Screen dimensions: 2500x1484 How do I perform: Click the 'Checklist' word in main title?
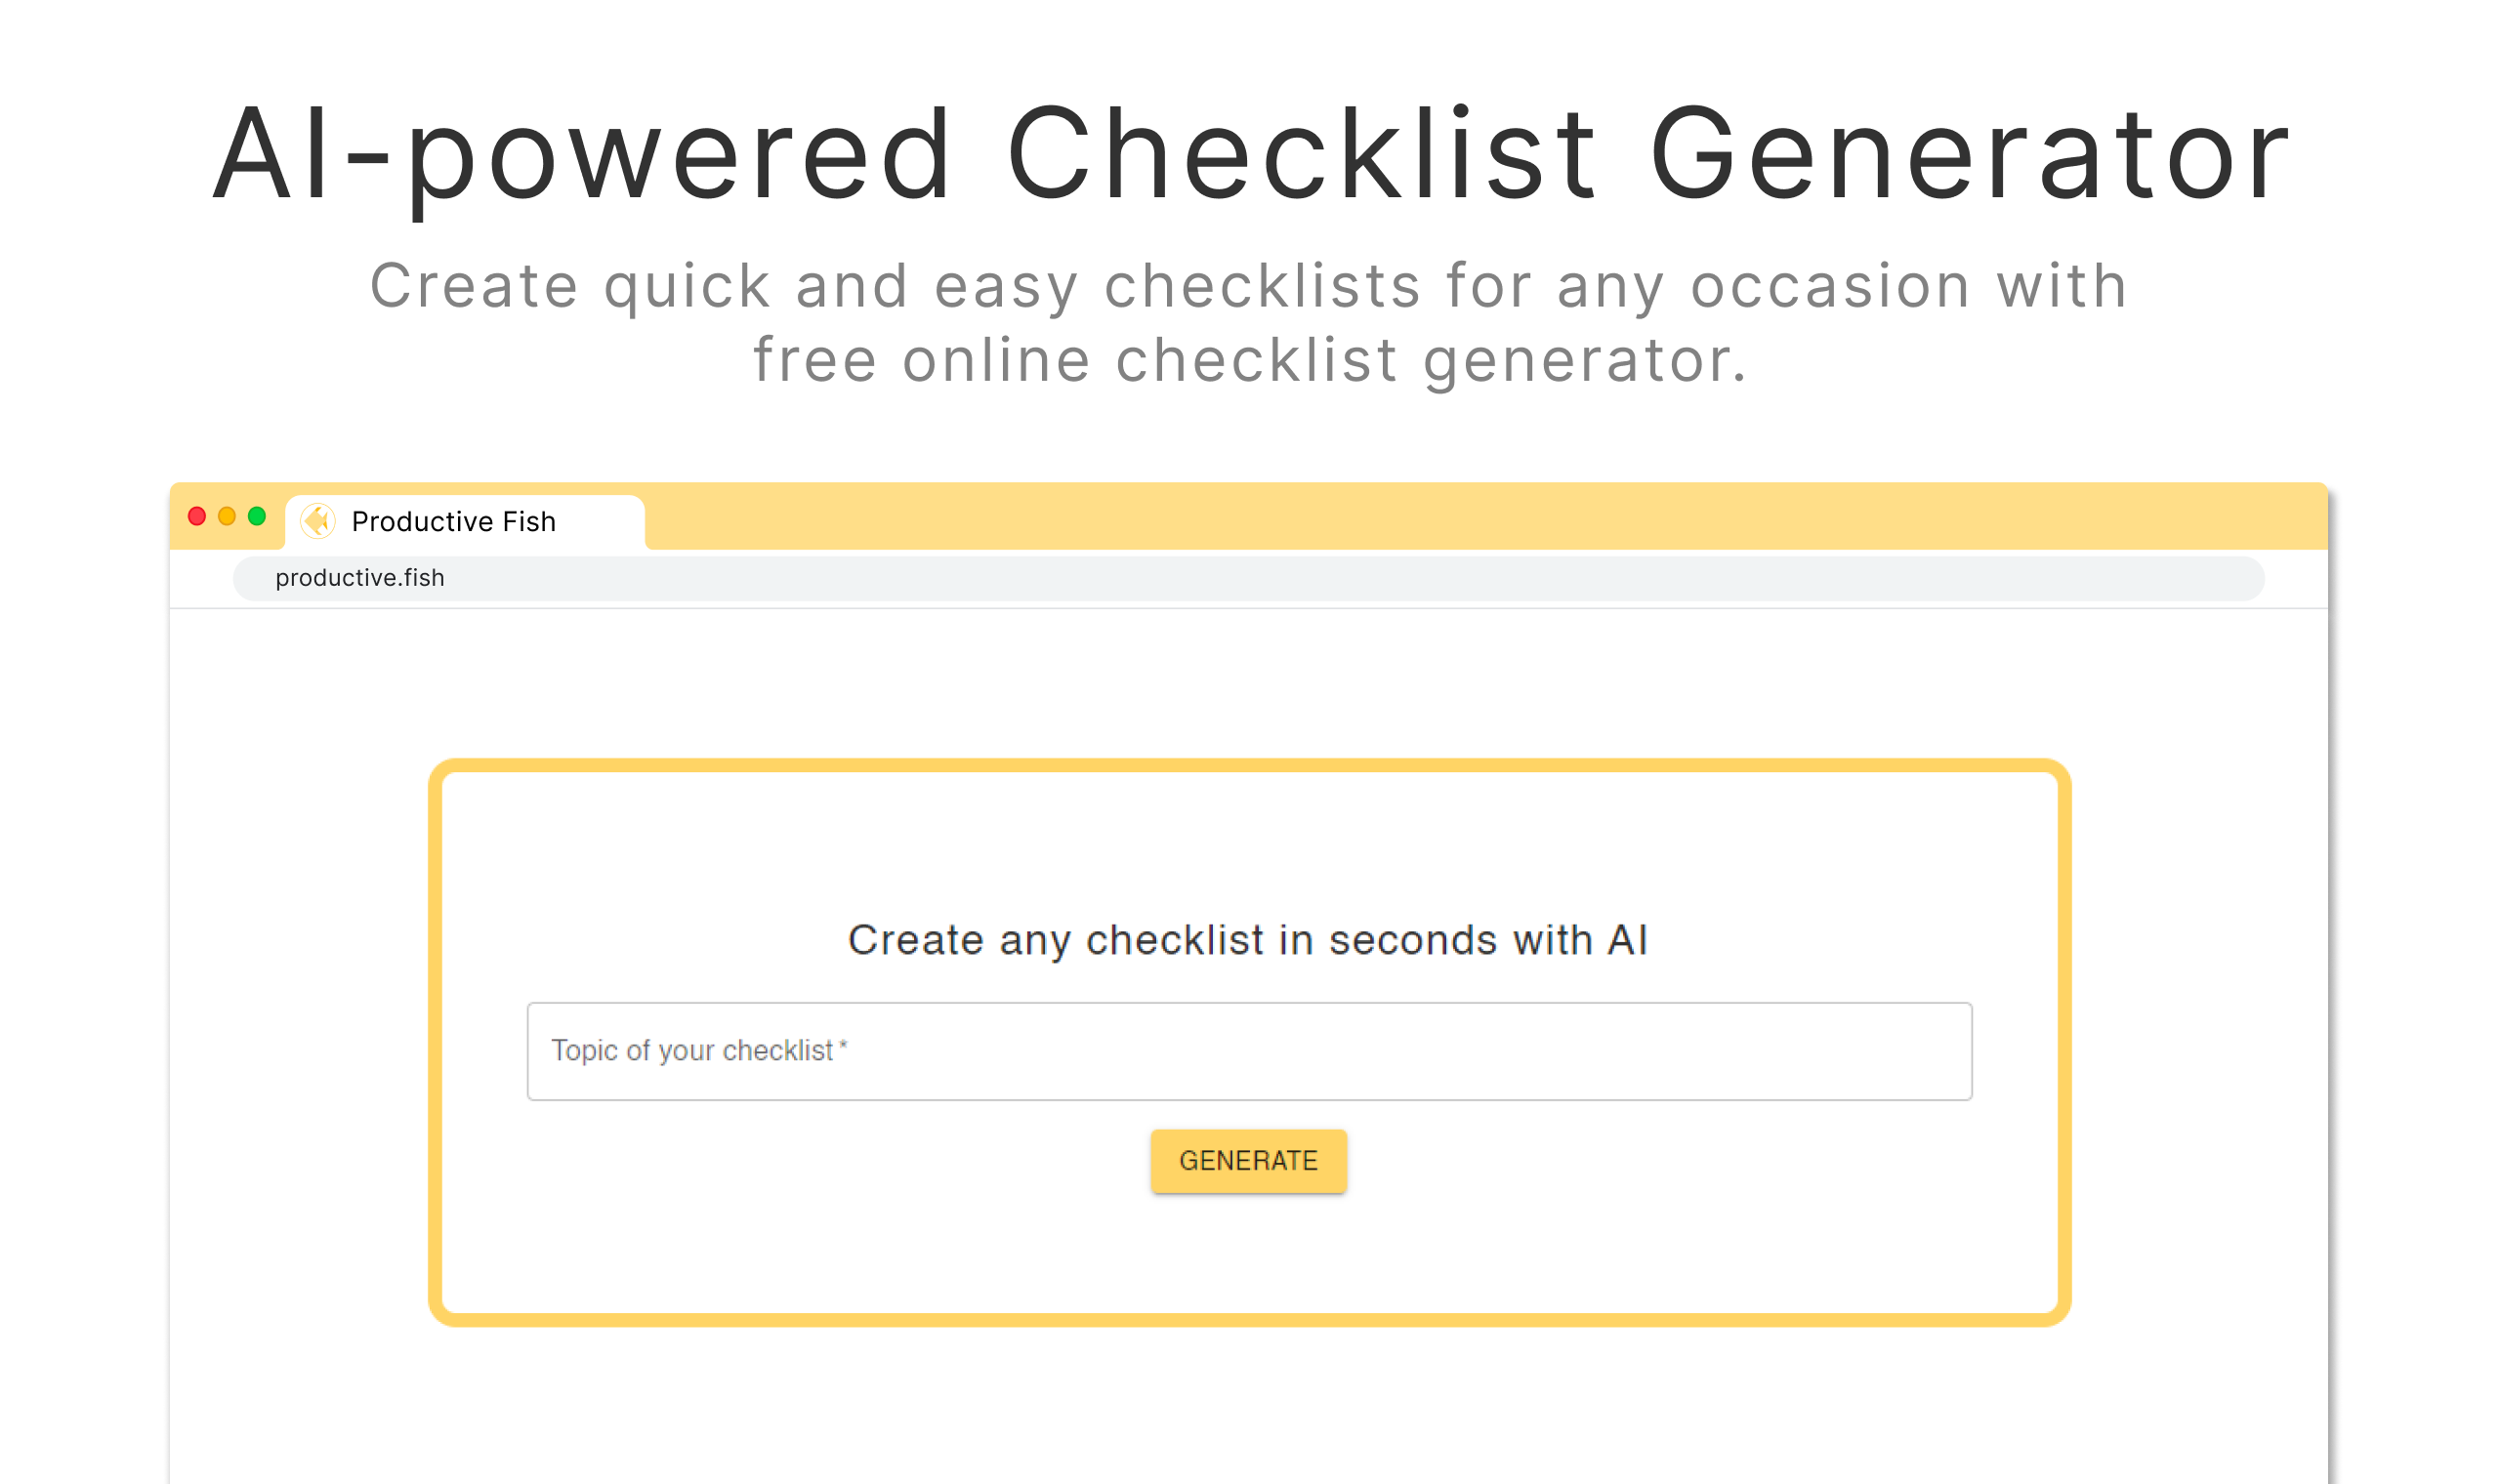(x=1300, y=155)
